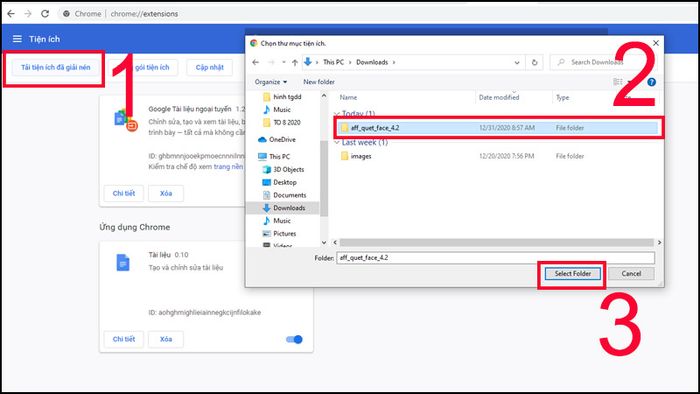
Task: Open the dialog help icon
Action: tap(651, 82)
